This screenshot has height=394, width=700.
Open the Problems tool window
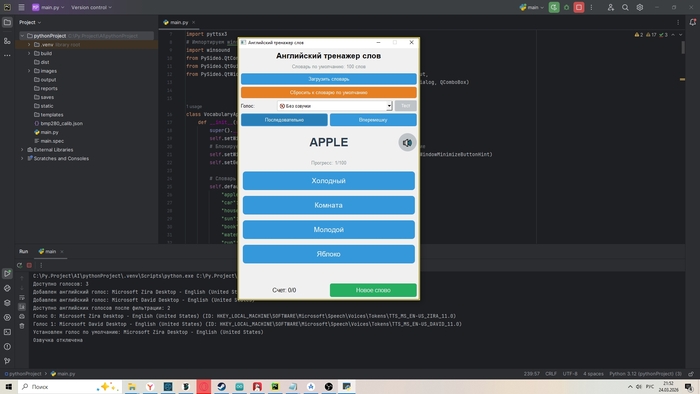7,347
